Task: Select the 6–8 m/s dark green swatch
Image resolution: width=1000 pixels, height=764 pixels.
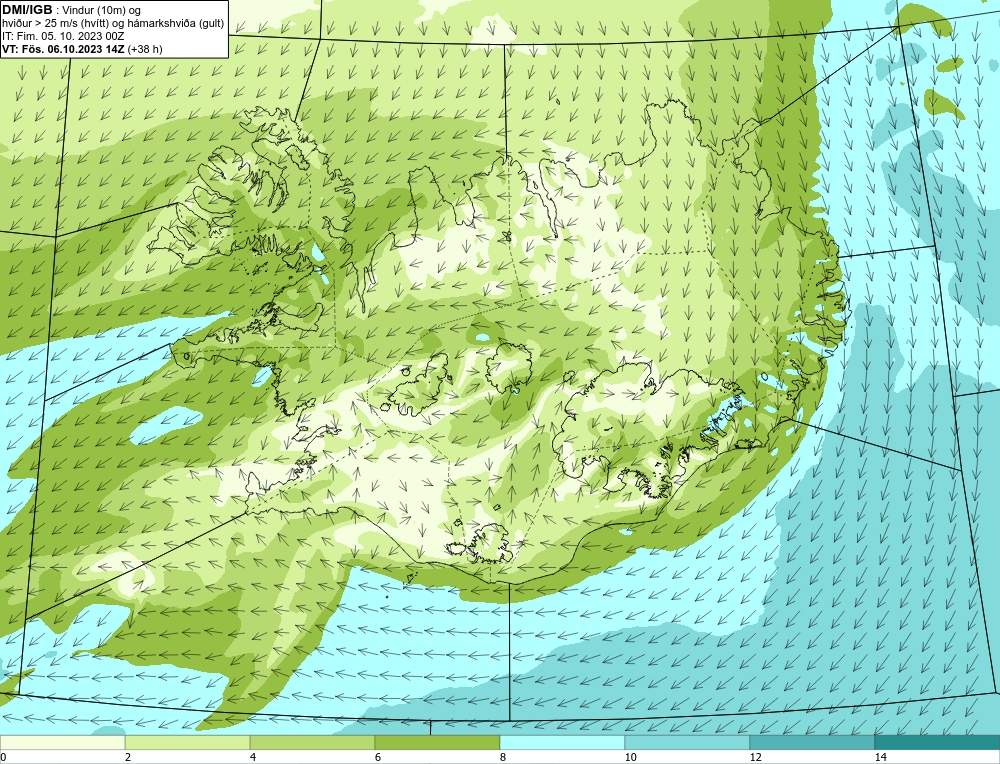Action: click(x=438, y=742)
